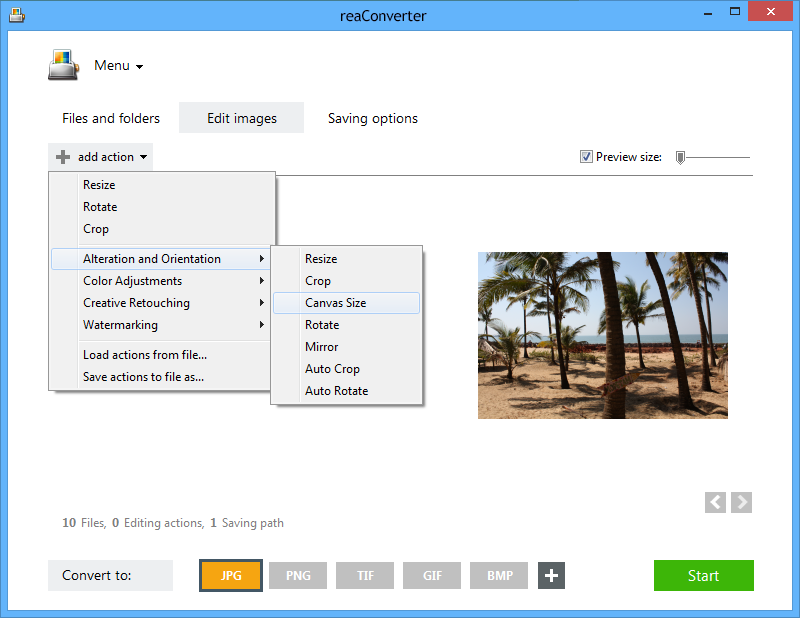Click the palm beach preview image

coord(603,335)
